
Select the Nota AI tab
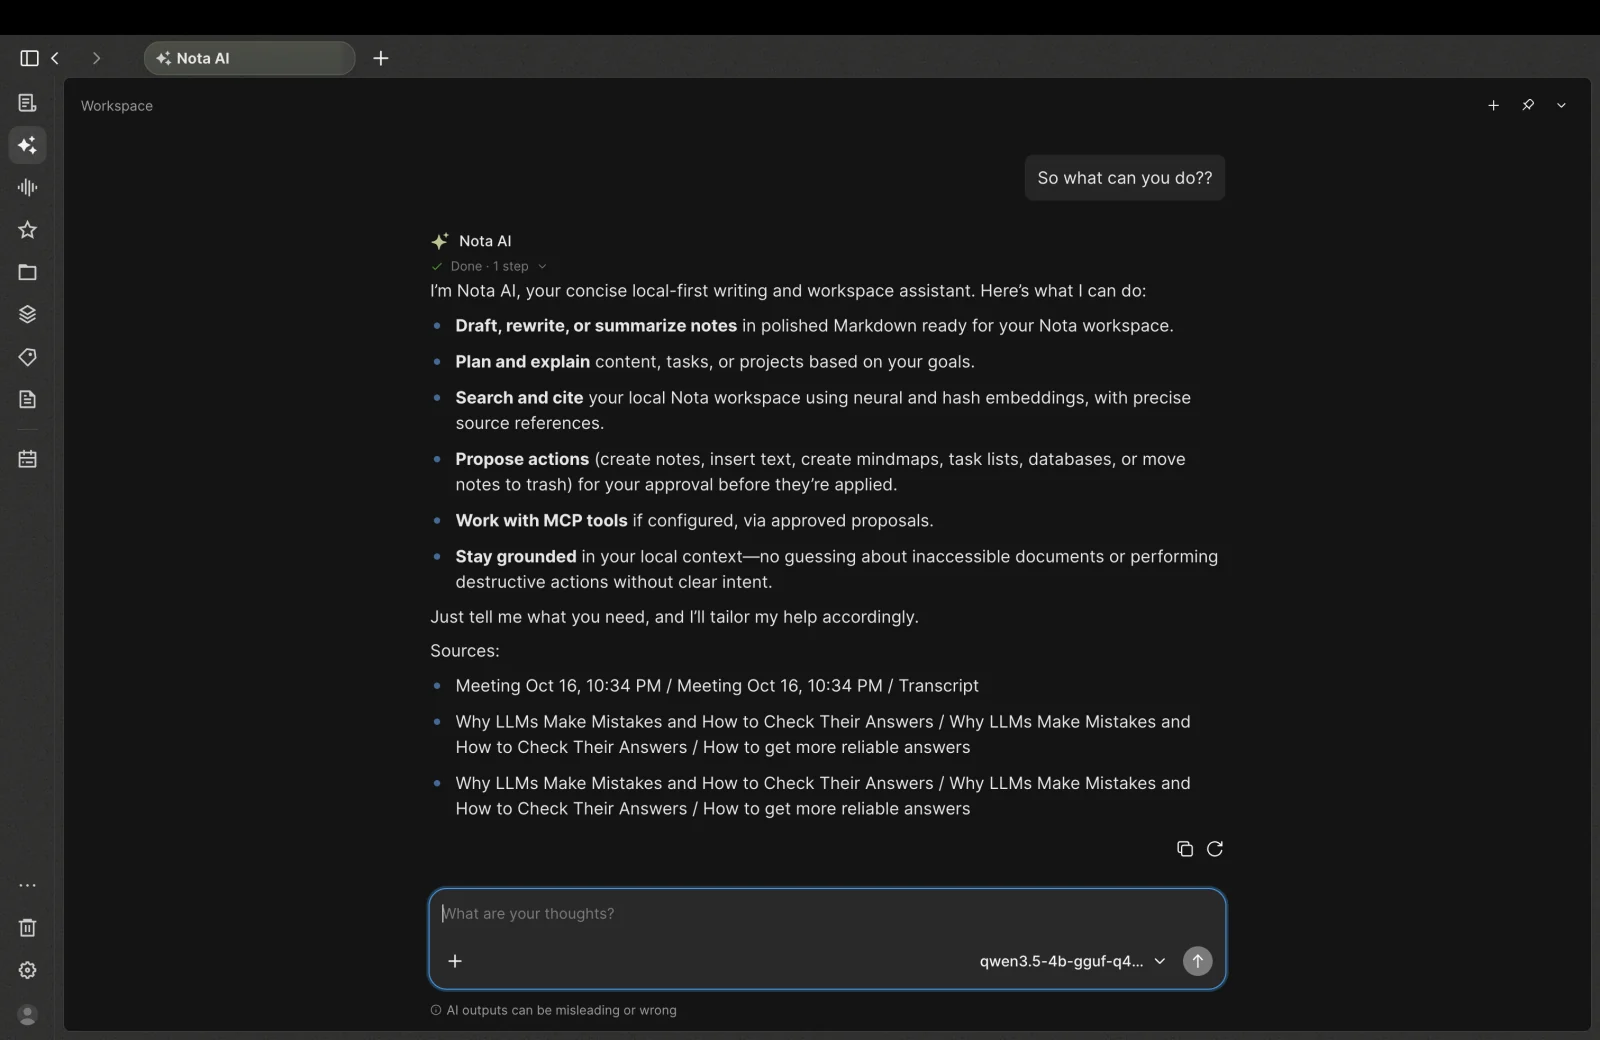pos(250,58)
